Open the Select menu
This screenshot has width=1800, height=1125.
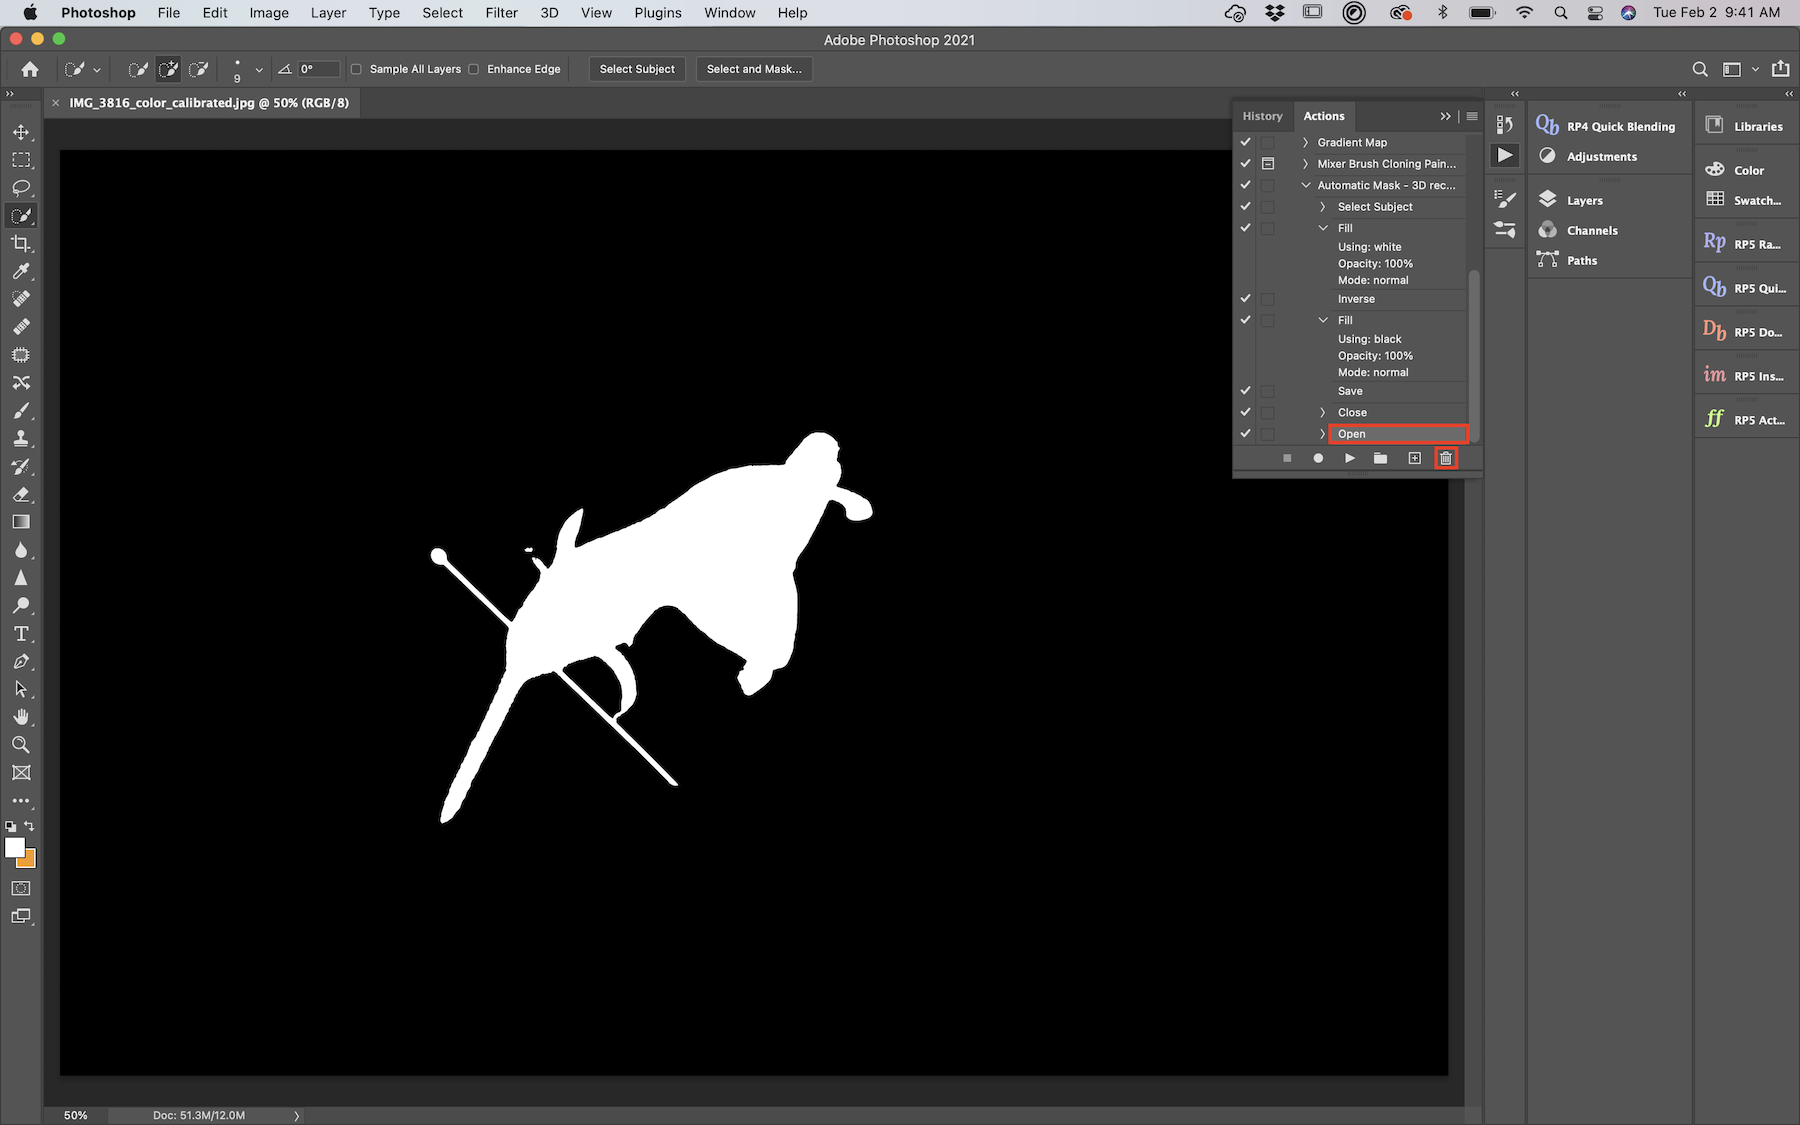pos(442,13)
